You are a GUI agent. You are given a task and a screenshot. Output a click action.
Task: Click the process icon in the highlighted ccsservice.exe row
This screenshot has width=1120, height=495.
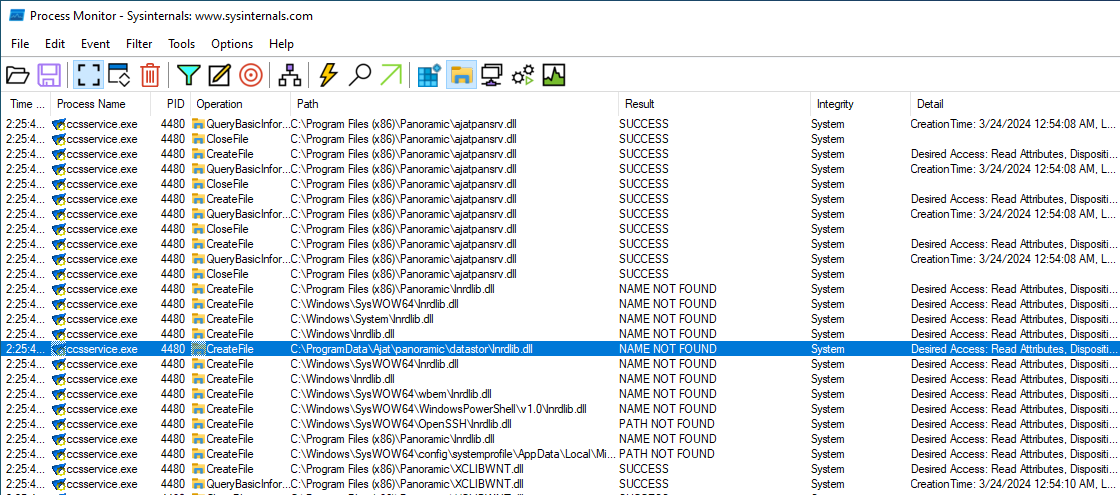58,349
